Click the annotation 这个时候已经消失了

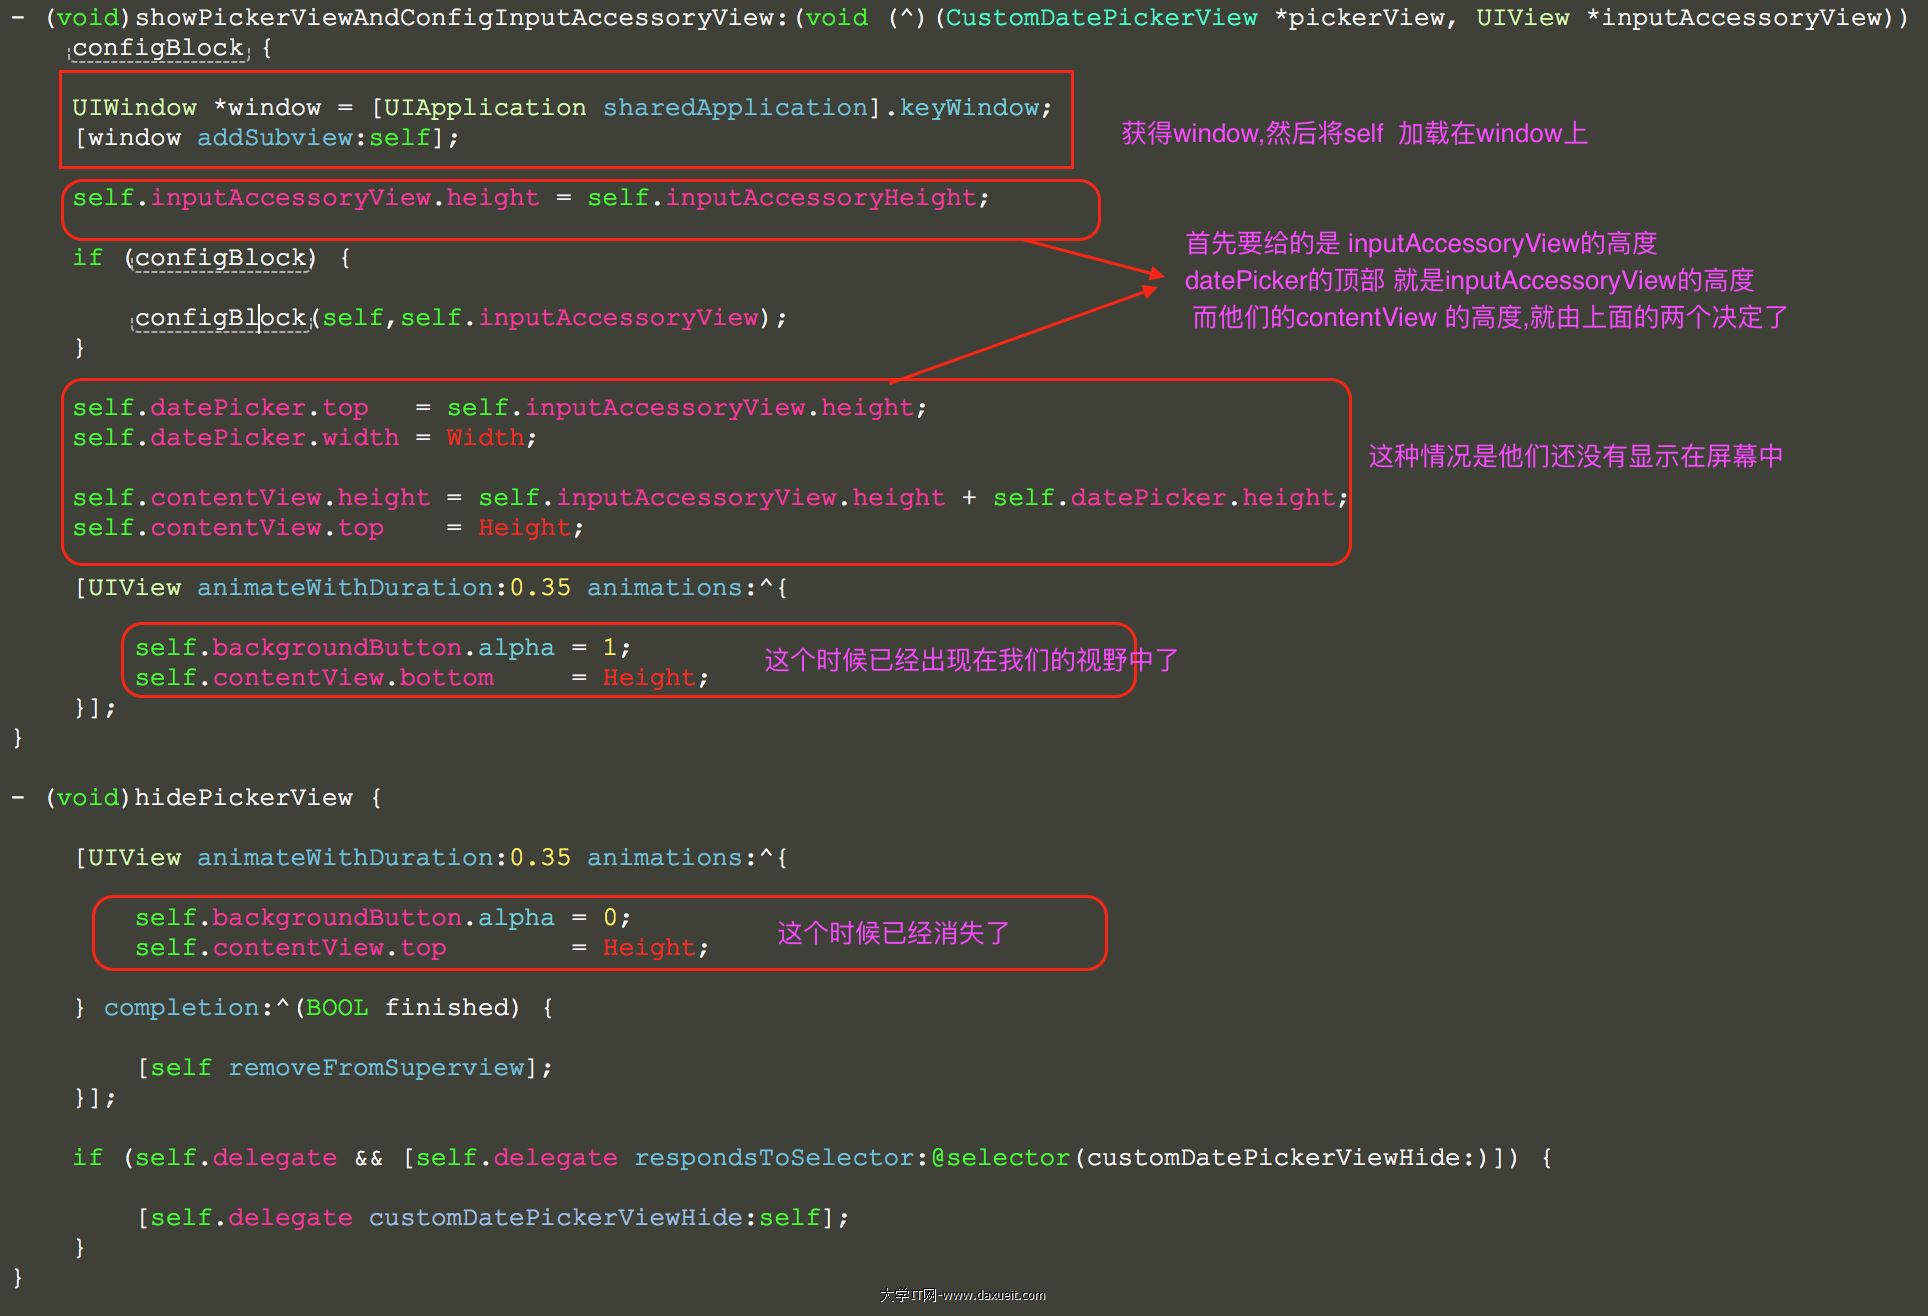tap(893, 934)
